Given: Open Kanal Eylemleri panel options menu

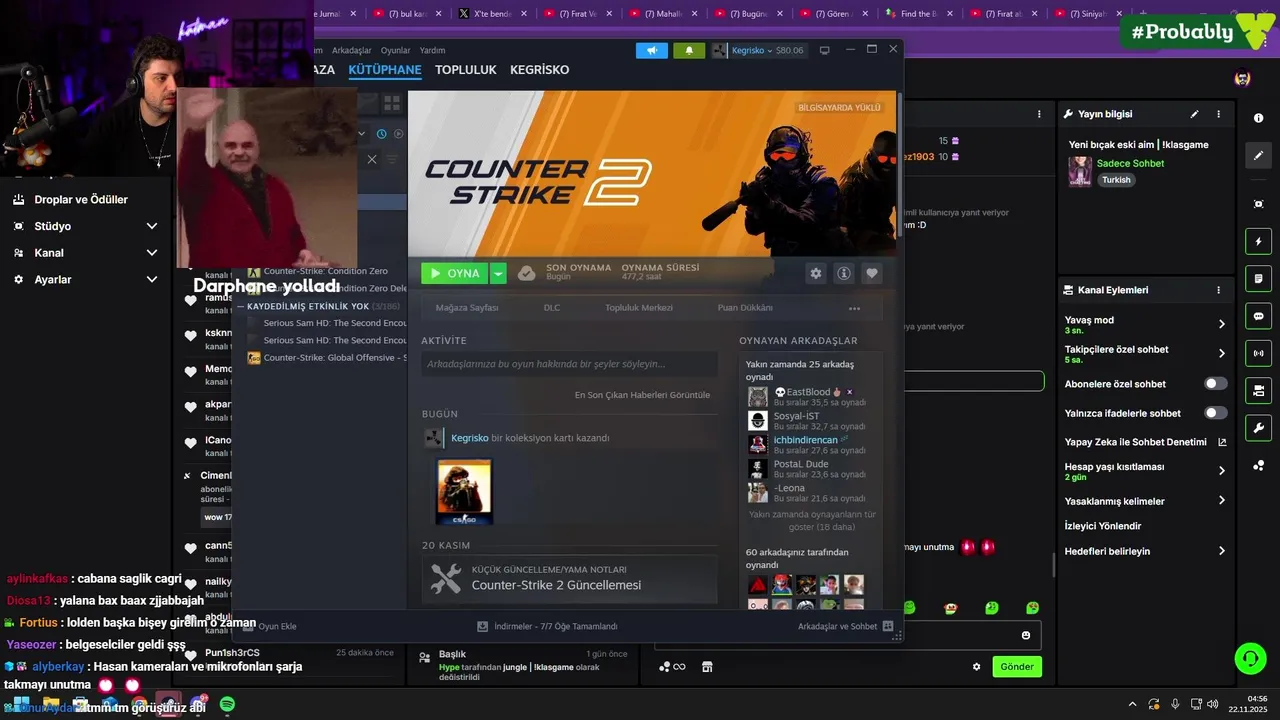Looking at the screenshot, I should pos(1218,290).
